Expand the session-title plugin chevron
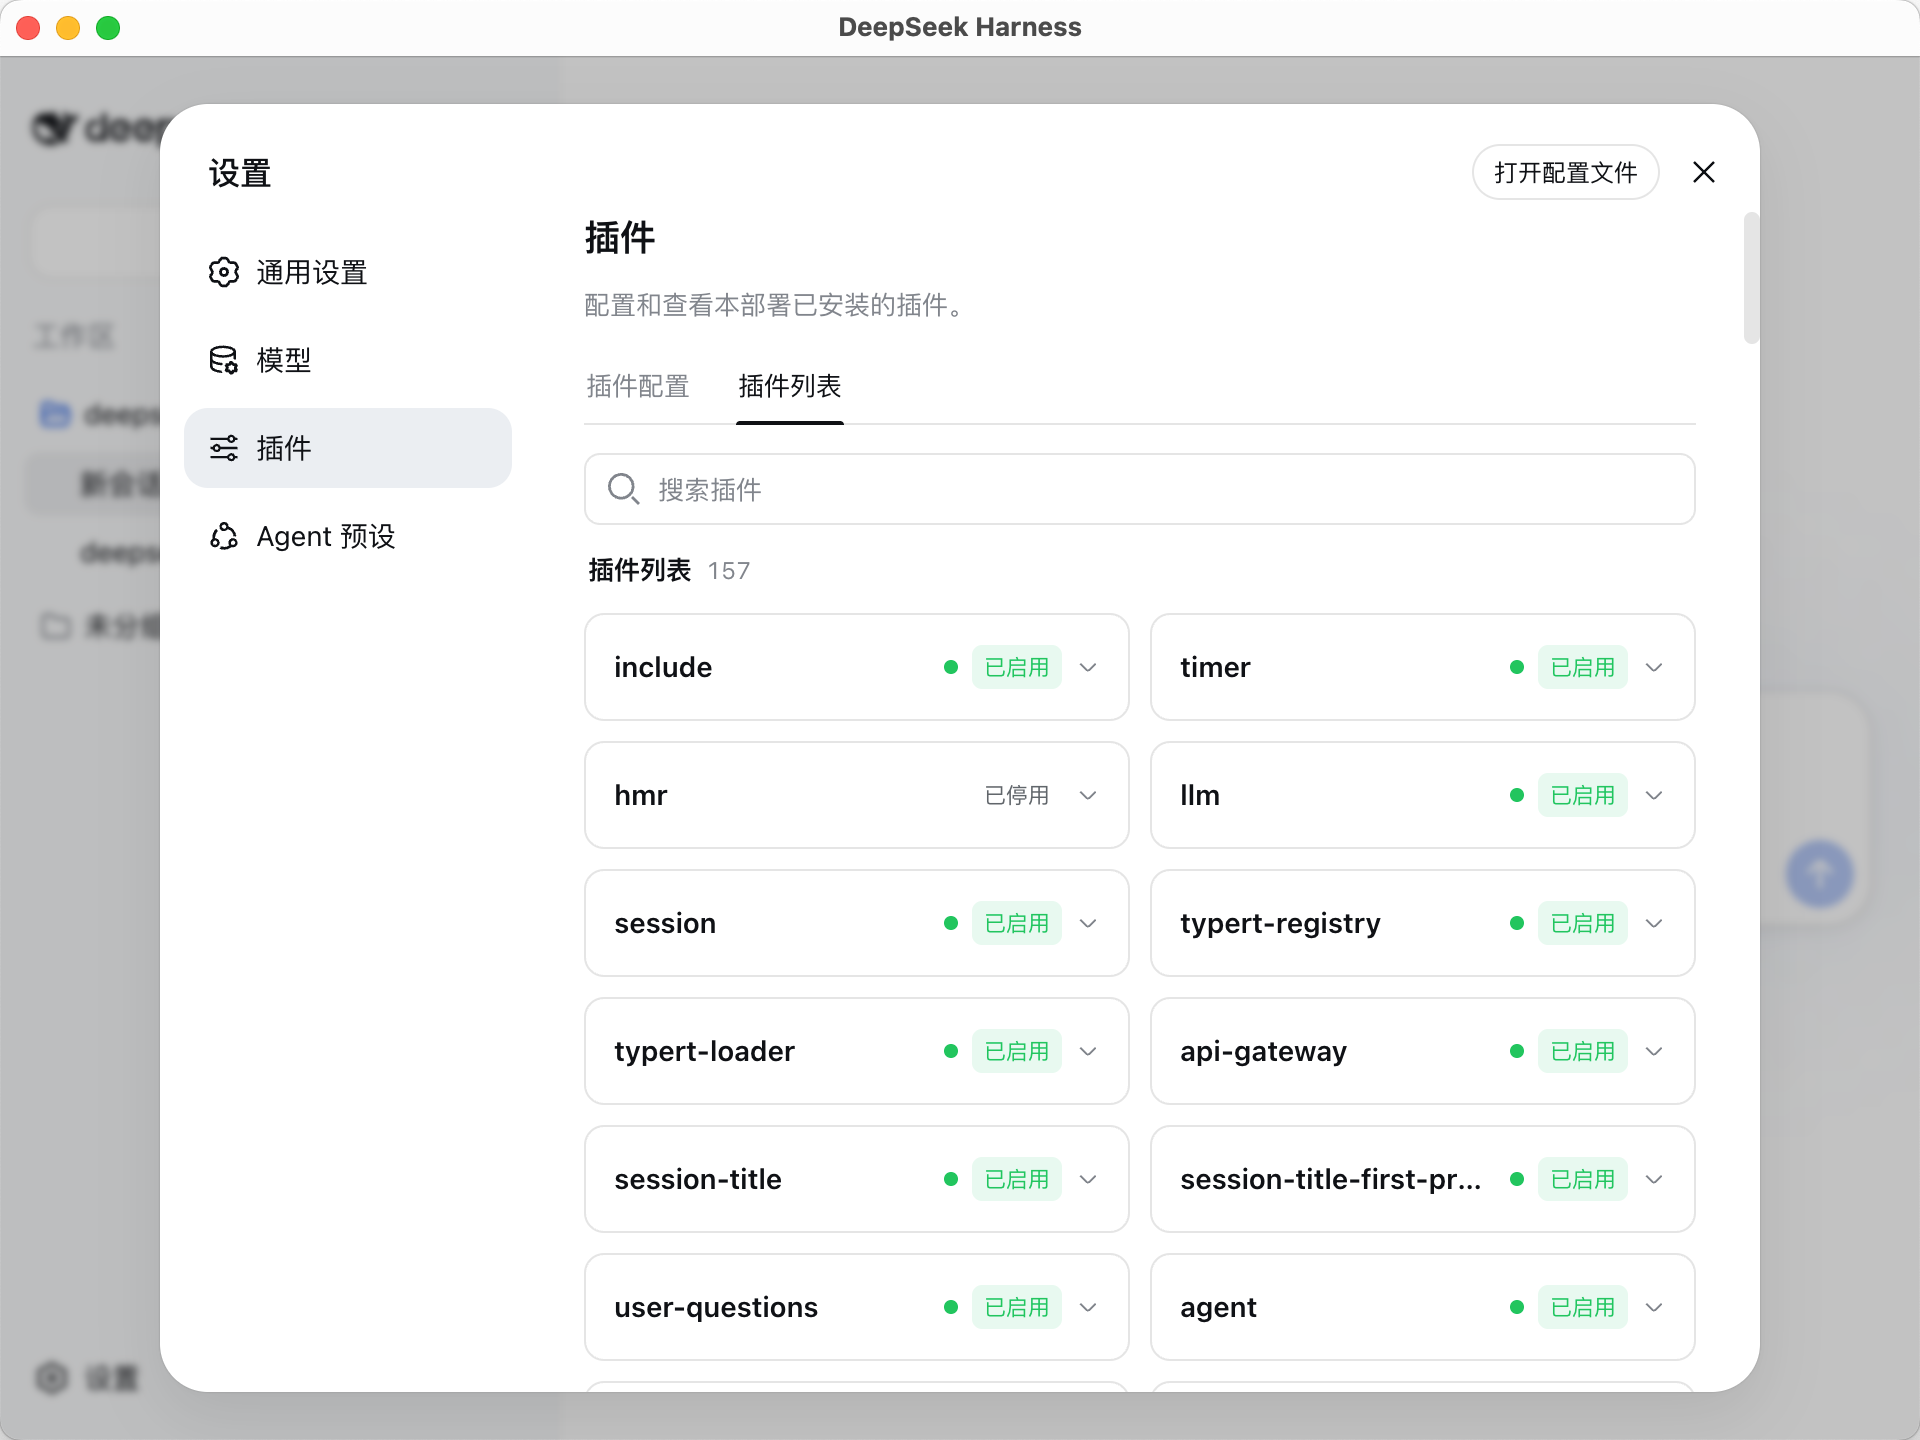Viewport: 1920px width, 1440px height. point(1088,1179)
